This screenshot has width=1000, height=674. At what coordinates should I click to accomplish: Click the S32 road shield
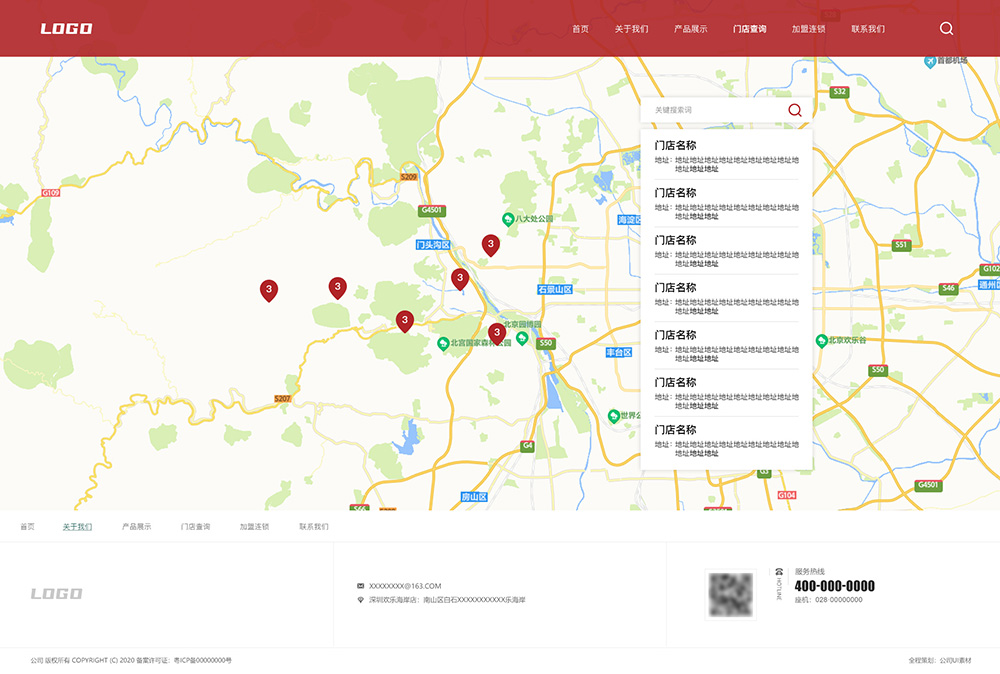pos(839,92)
